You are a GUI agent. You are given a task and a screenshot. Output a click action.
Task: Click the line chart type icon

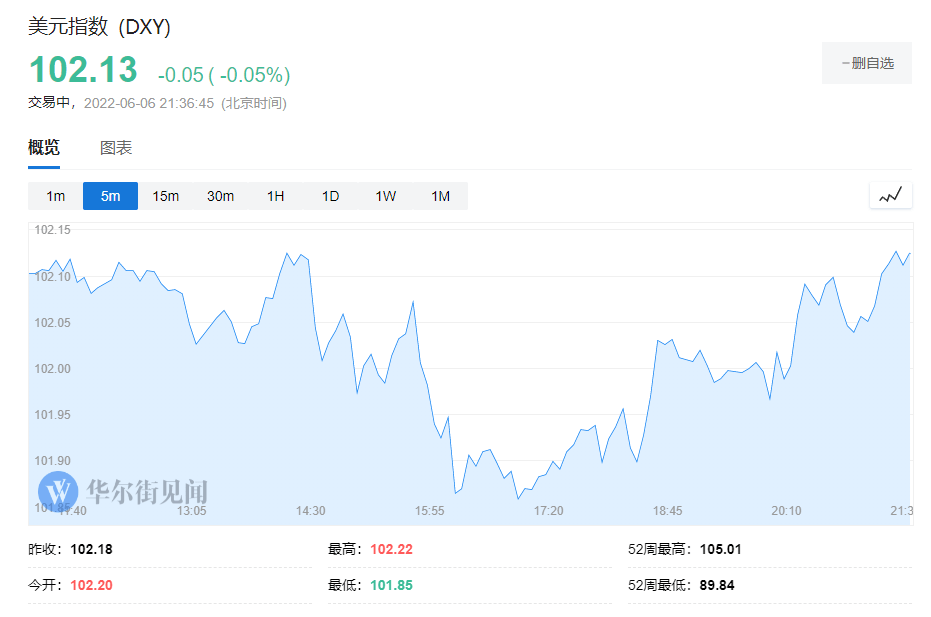[x=890, y=196]
